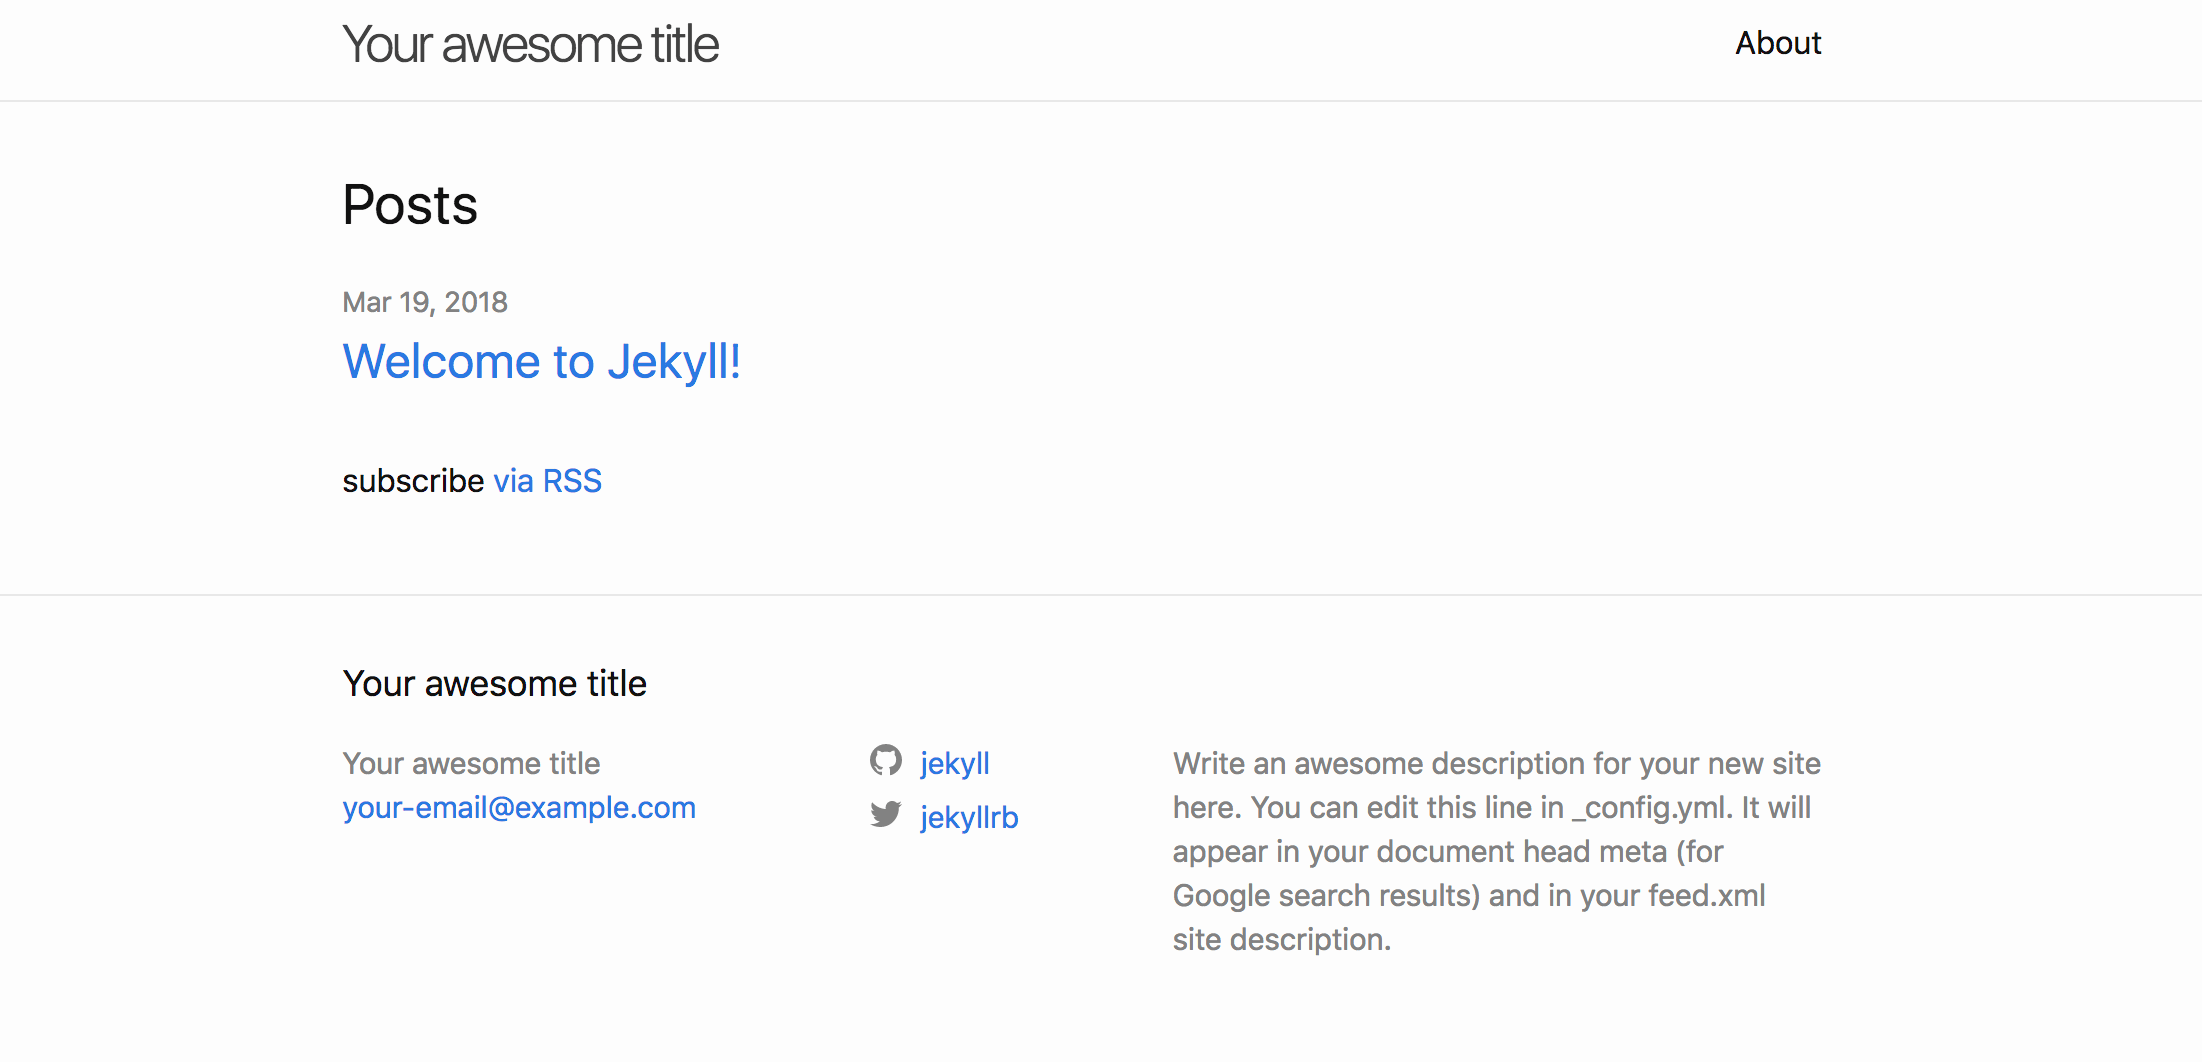Click the your-email@example.com address
The width and height of the screenshot is (2202, 1062).
pos(519,808)
